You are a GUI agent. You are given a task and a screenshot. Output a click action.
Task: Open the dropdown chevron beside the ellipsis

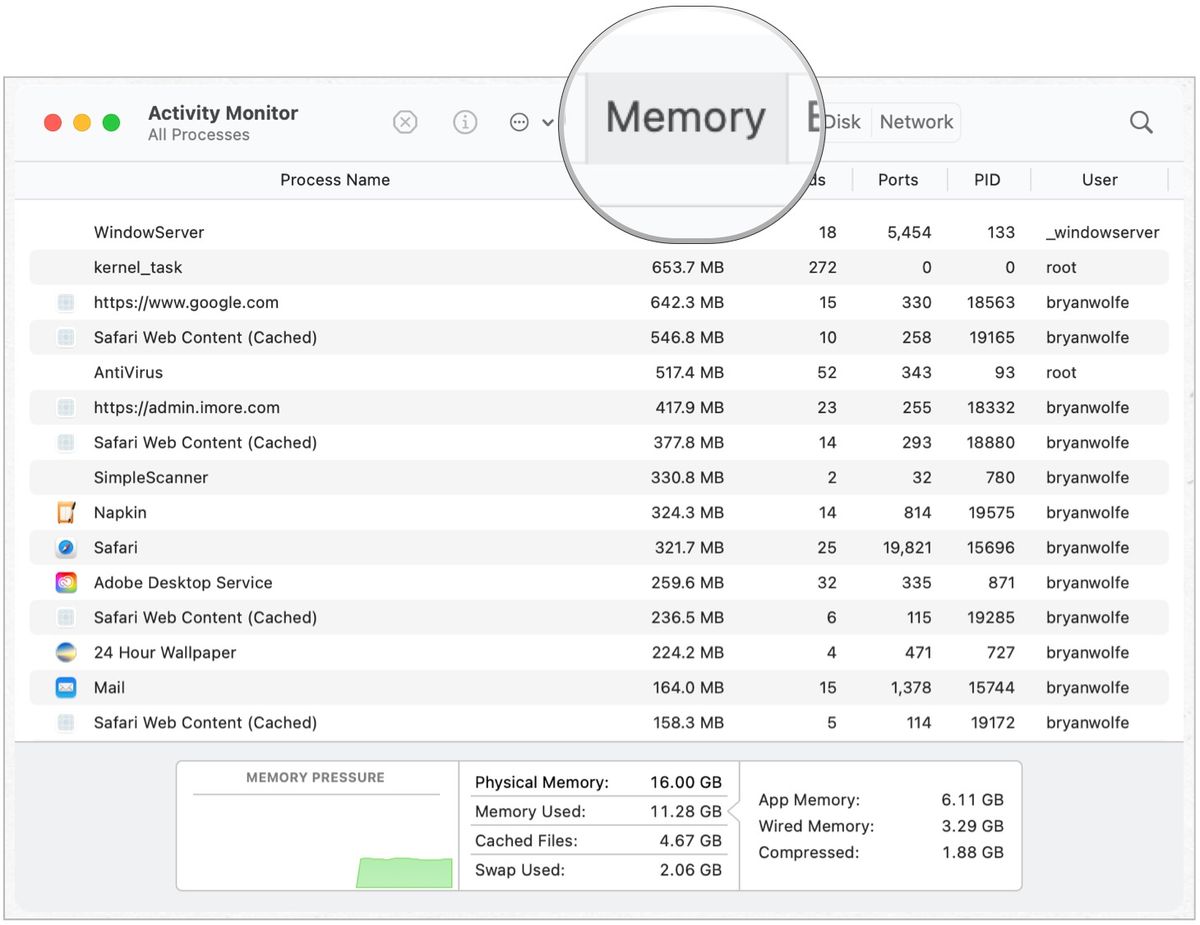pos(546,121)
